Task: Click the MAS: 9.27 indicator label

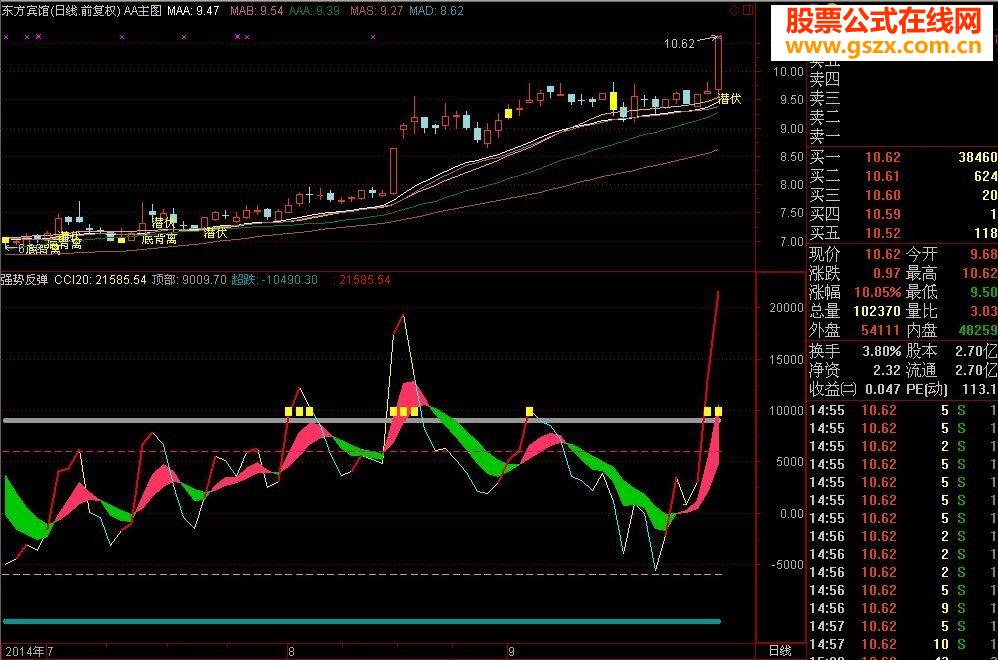Action: [376, 11]
